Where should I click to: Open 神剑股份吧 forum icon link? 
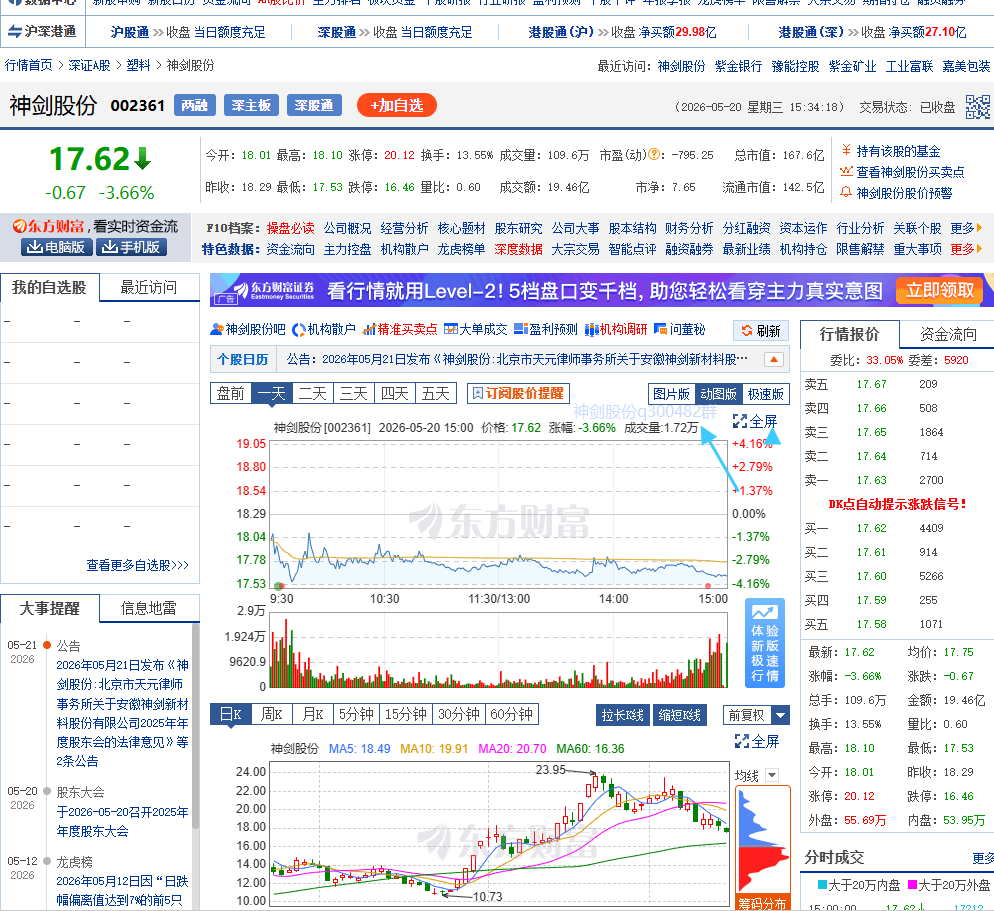pos(248,329)
